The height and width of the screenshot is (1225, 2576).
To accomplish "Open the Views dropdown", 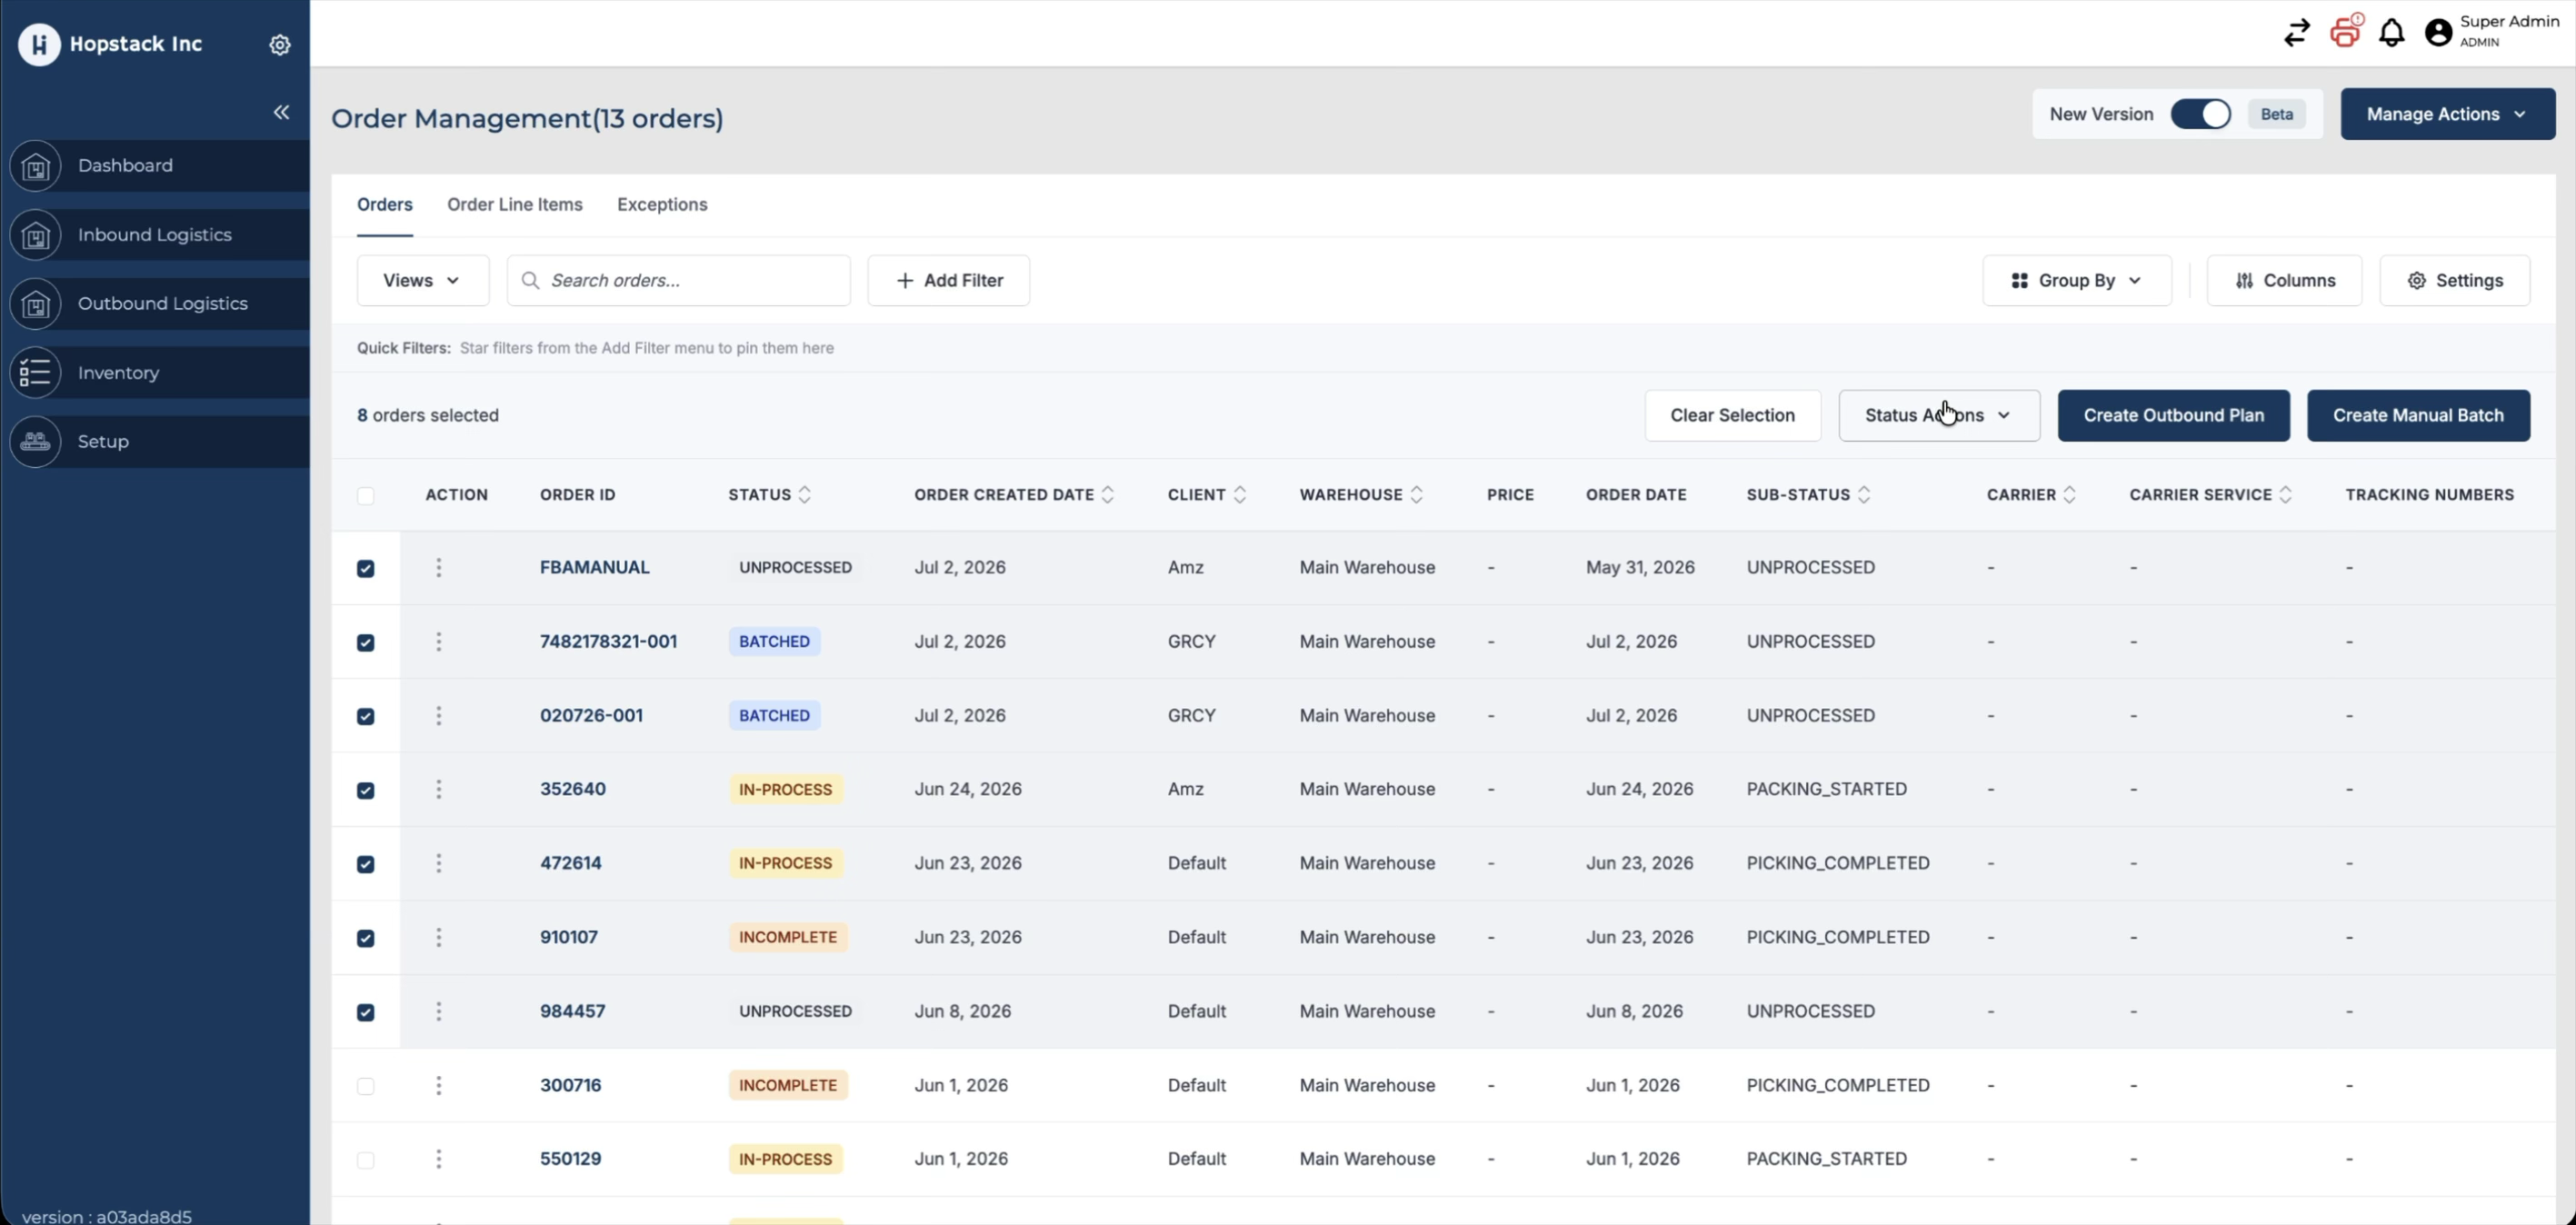I will click(423, 281).
